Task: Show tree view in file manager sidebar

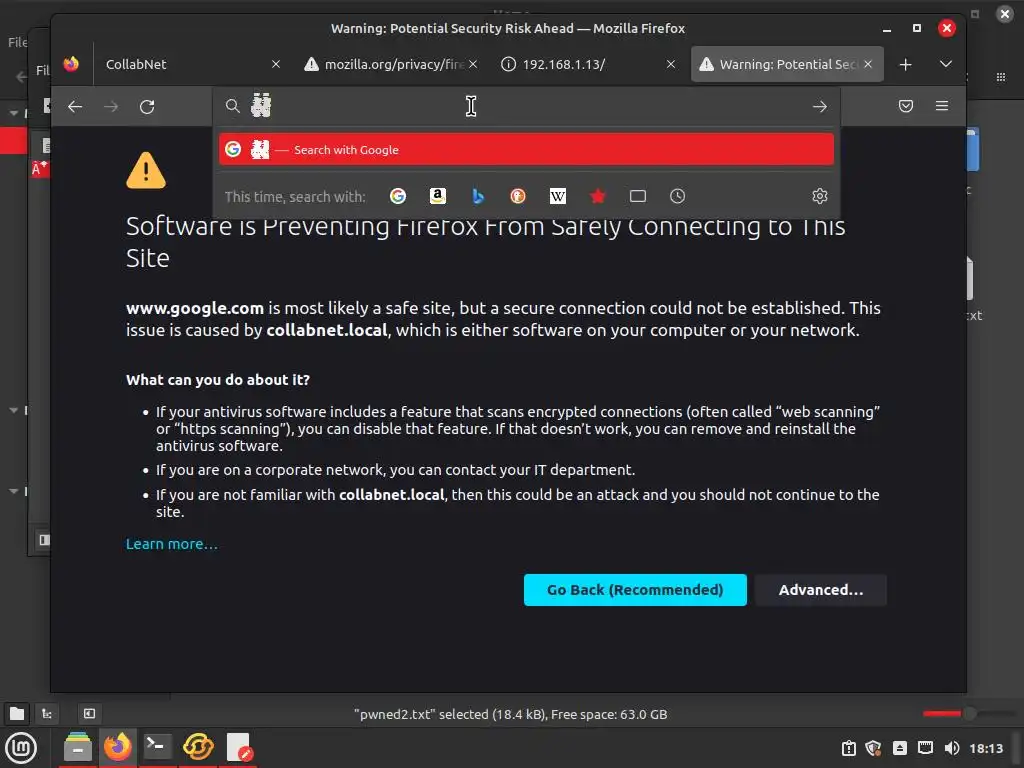Action: pos(47,714)
